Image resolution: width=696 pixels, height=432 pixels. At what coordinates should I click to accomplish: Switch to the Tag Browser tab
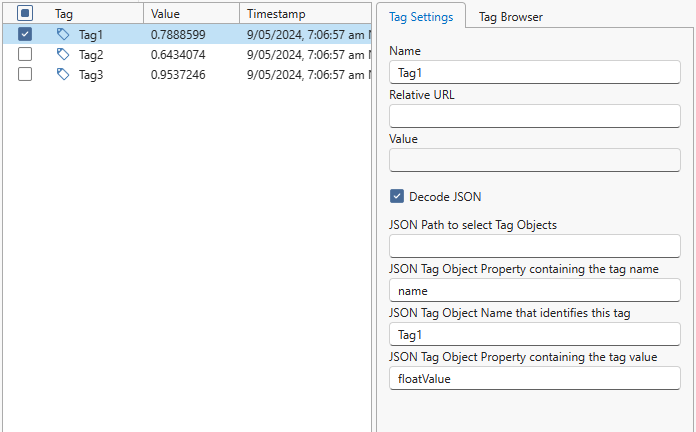510,17
